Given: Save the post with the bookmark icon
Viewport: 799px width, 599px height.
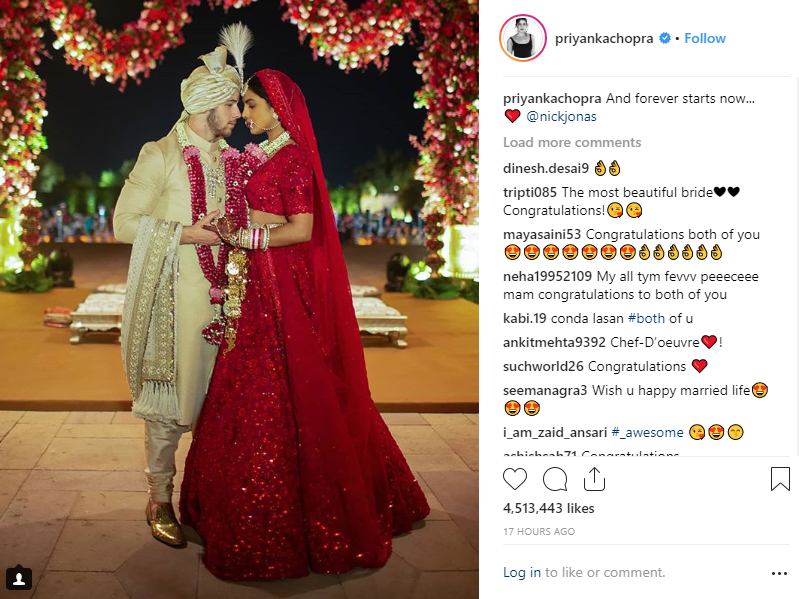Looking at the screenshot, I should coord(780,479).
